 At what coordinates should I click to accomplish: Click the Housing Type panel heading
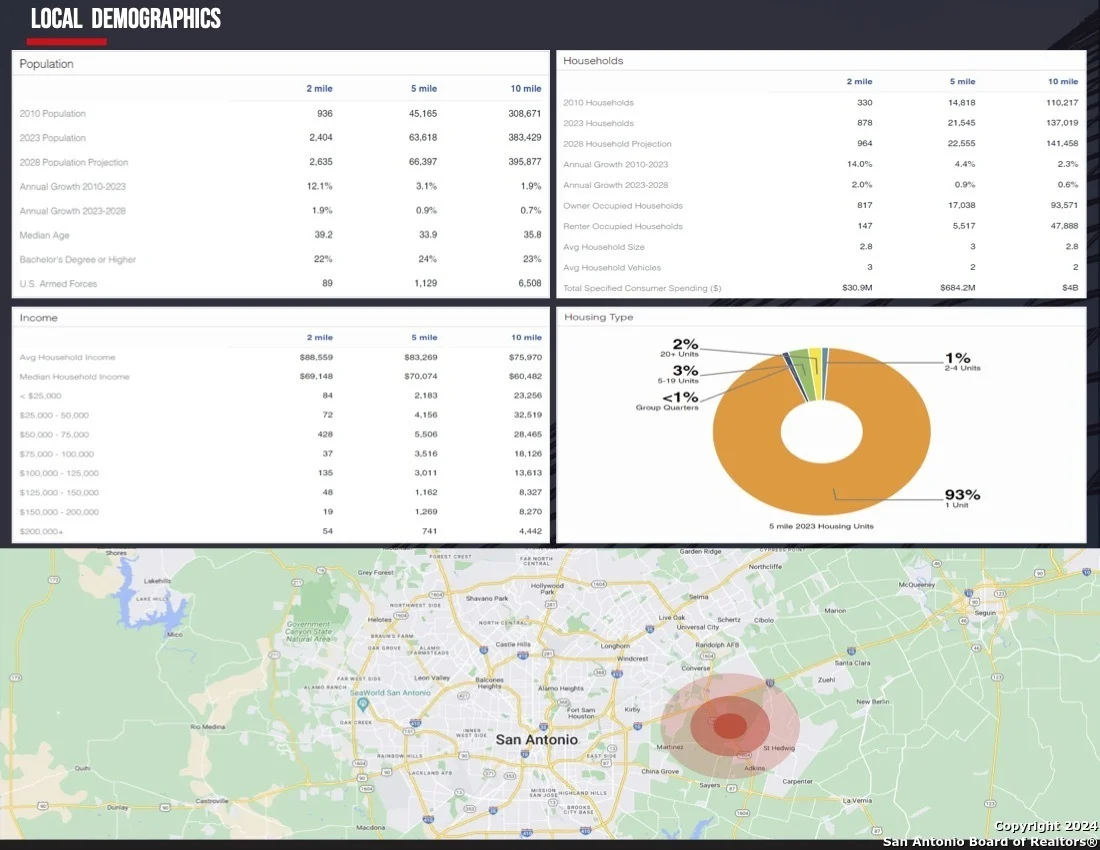pyautogui.click(x=598, y=317)
